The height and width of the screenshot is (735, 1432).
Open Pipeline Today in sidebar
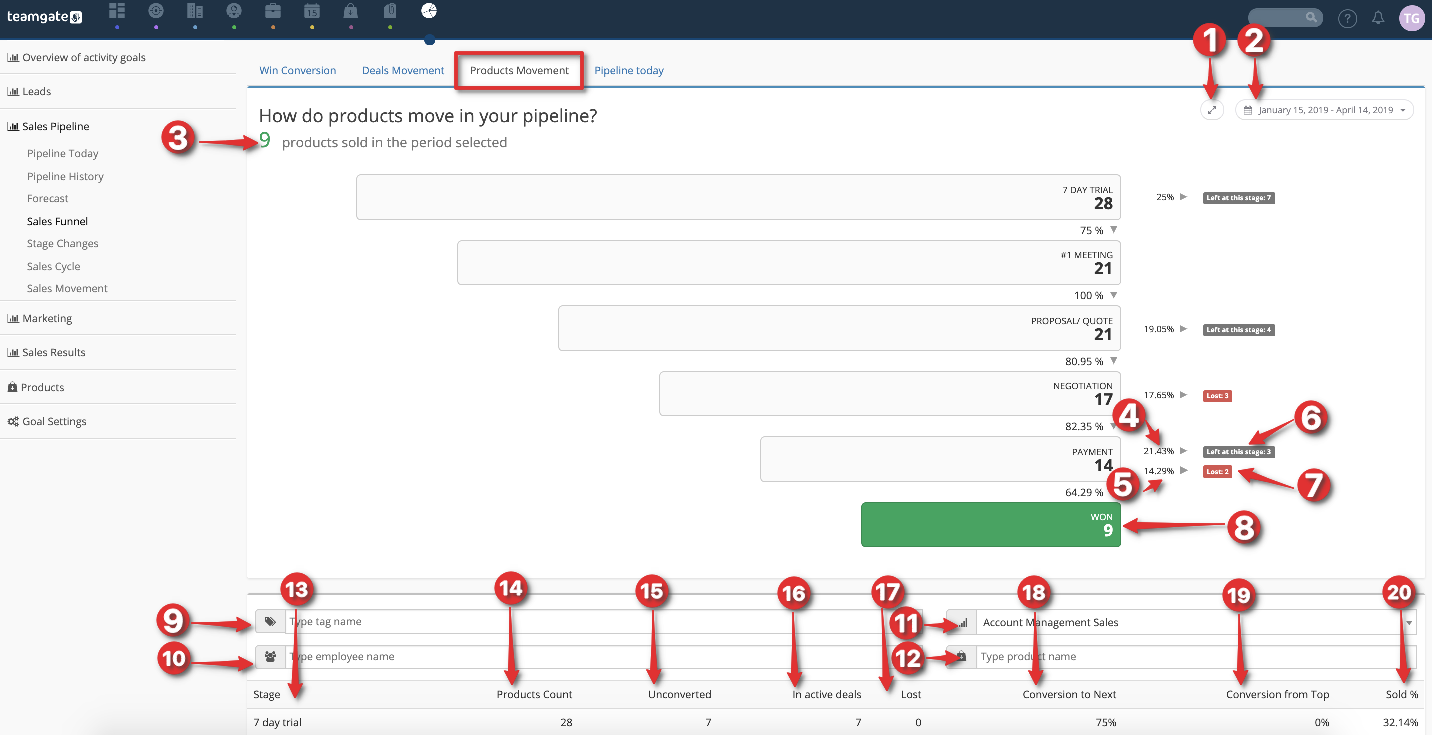pos(63,154)
